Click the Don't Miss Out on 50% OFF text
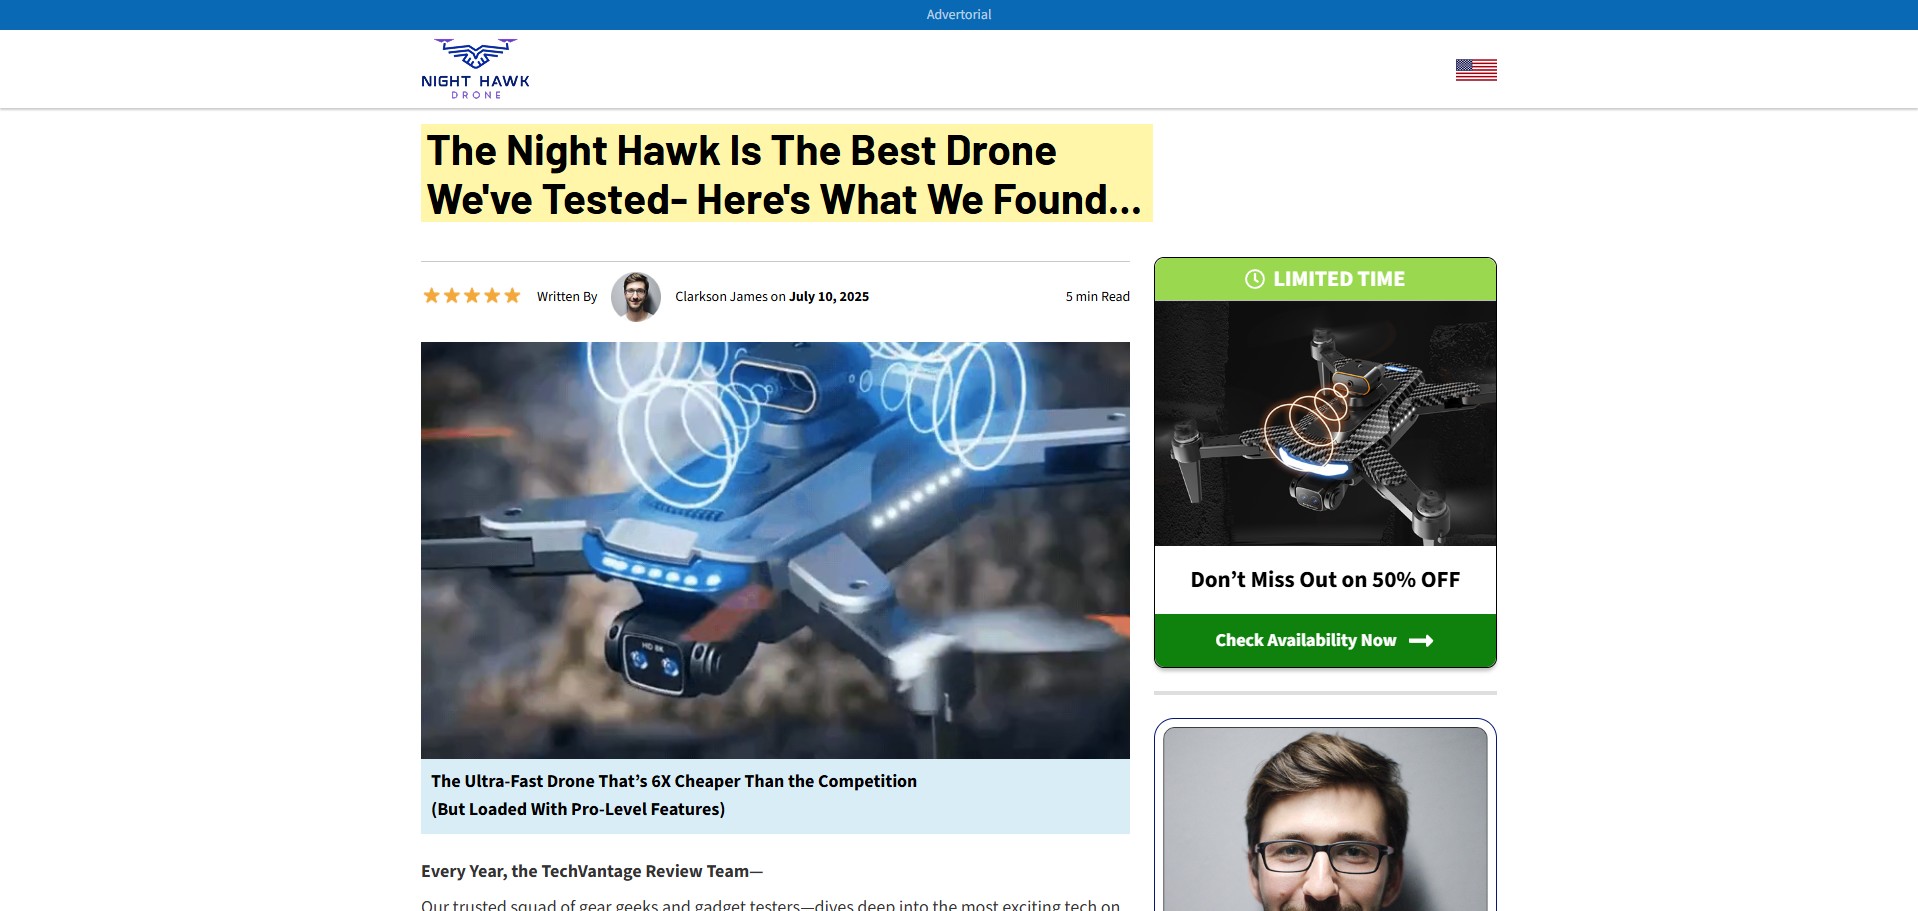Image resolution: width=1918 pixels, height=911 pixels. pyautogui.click(x=1325, y=580)
